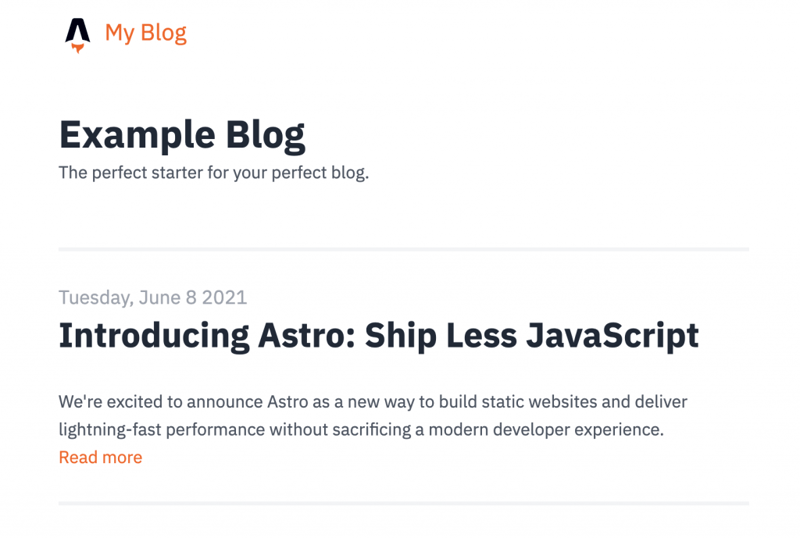Click the divider line below Read more
This screenshot has height=538, width=800.
click(403, 503)
